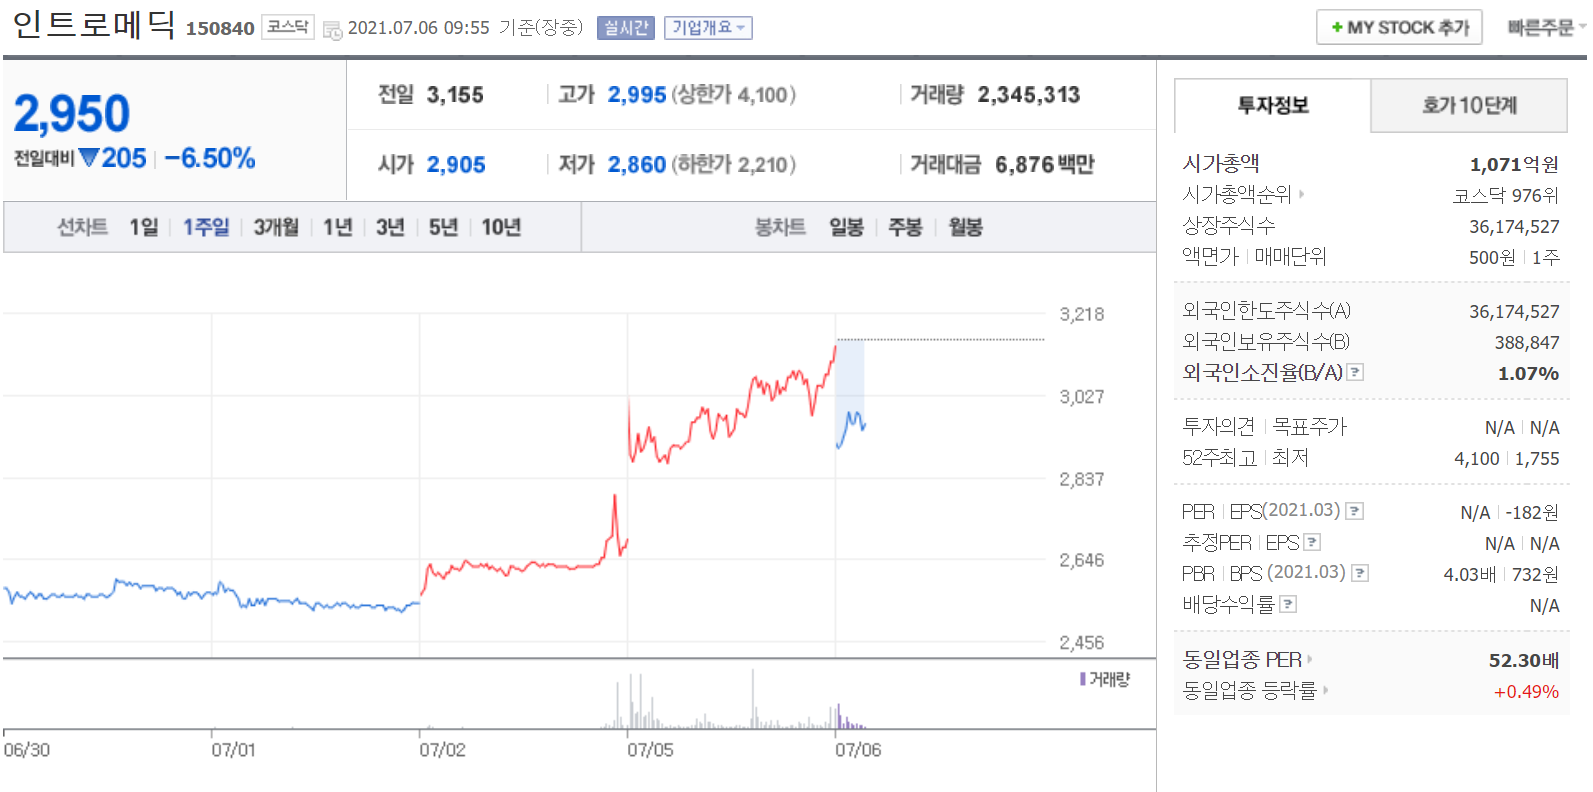Screen dimensions: 1593x792
Task: Click the PBR value 4.03배
Action: [1470, 574]
